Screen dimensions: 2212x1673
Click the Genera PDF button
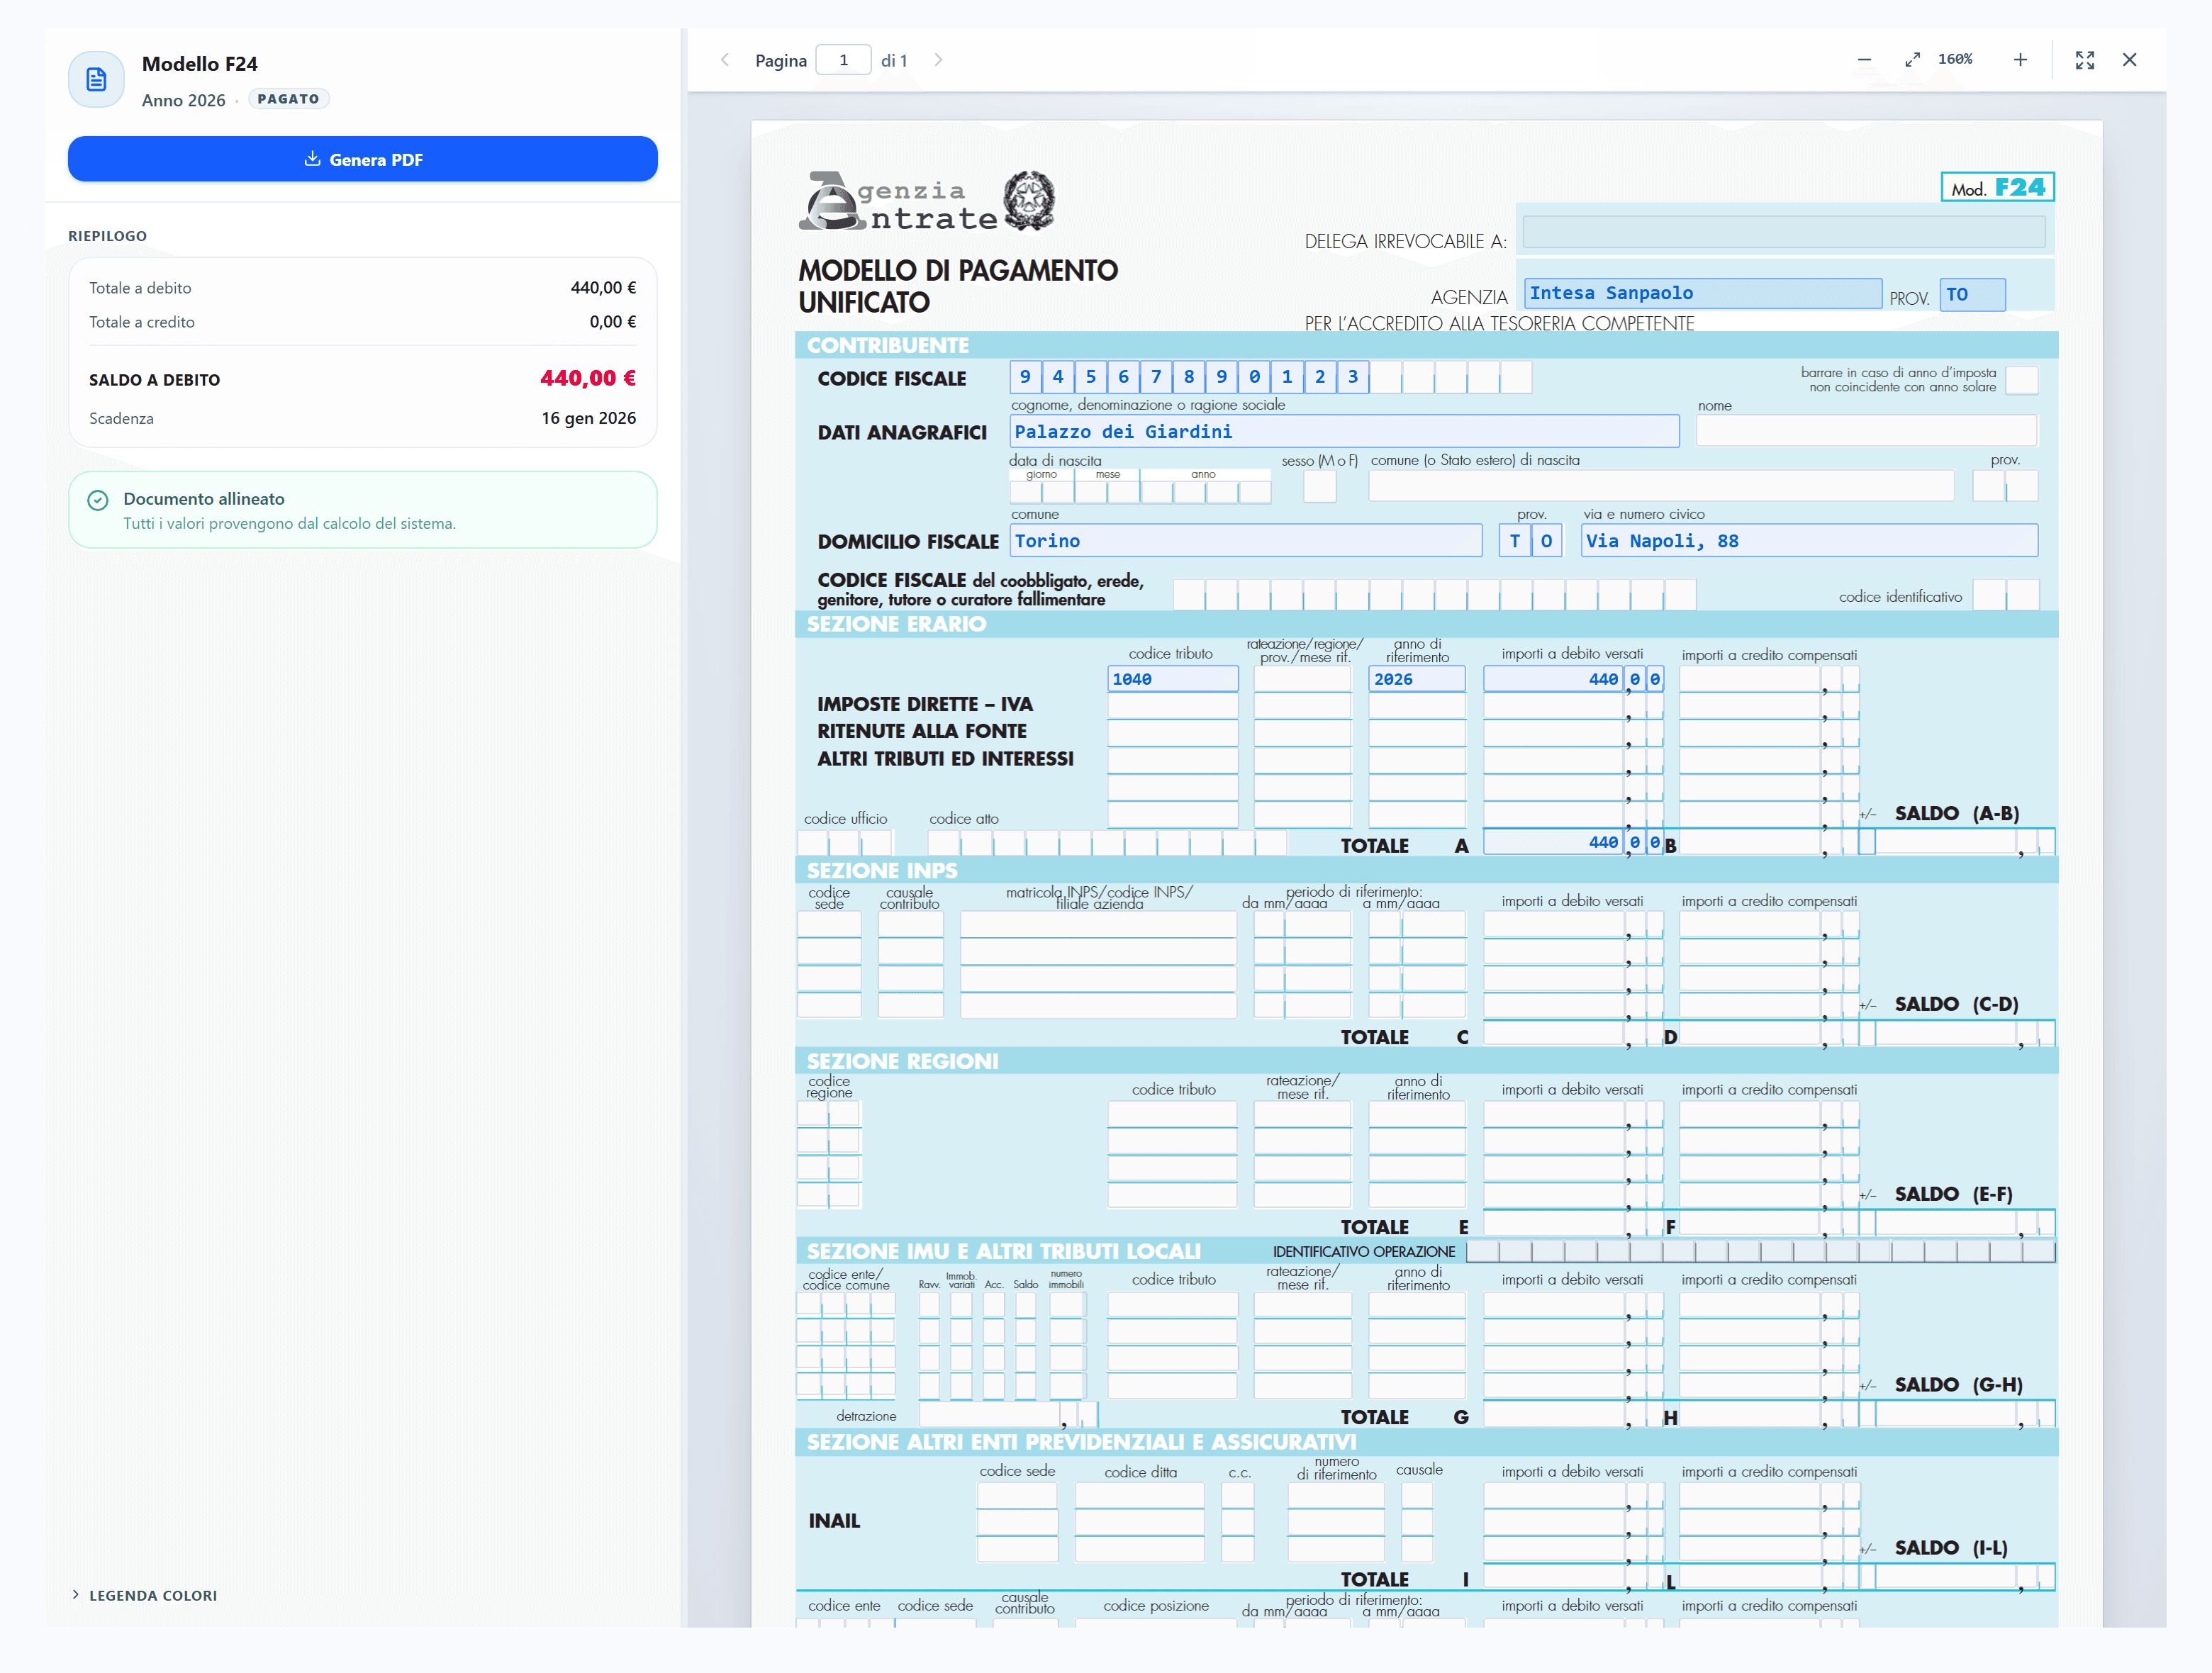click(362, 159)
